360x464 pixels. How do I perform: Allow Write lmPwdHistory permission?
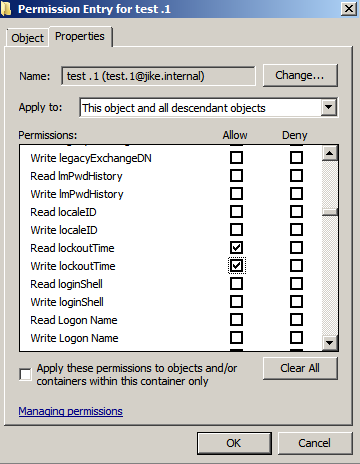pyautogui.click(x=236, y=194)
